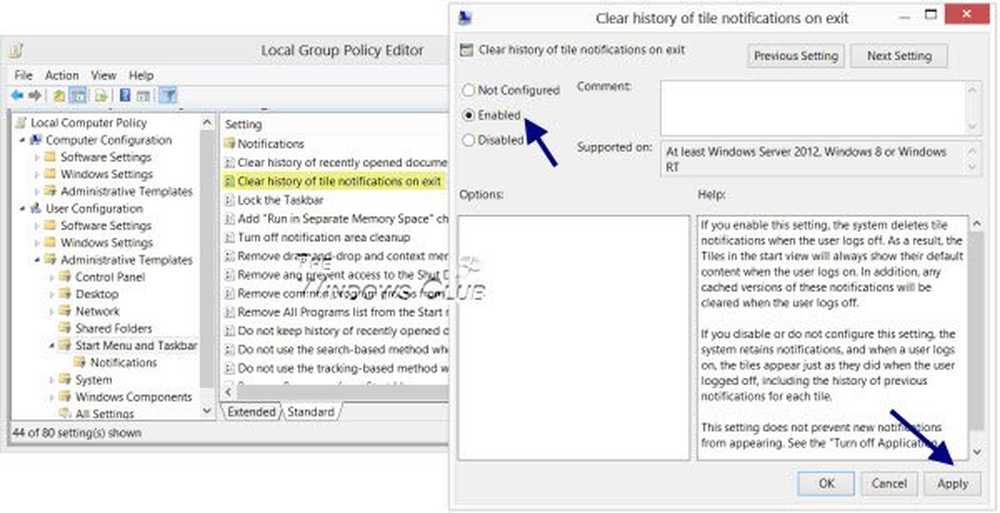1000x513 pixels.
Task: Click the Forward arrow in the toolbar
Action: point(35,96)
